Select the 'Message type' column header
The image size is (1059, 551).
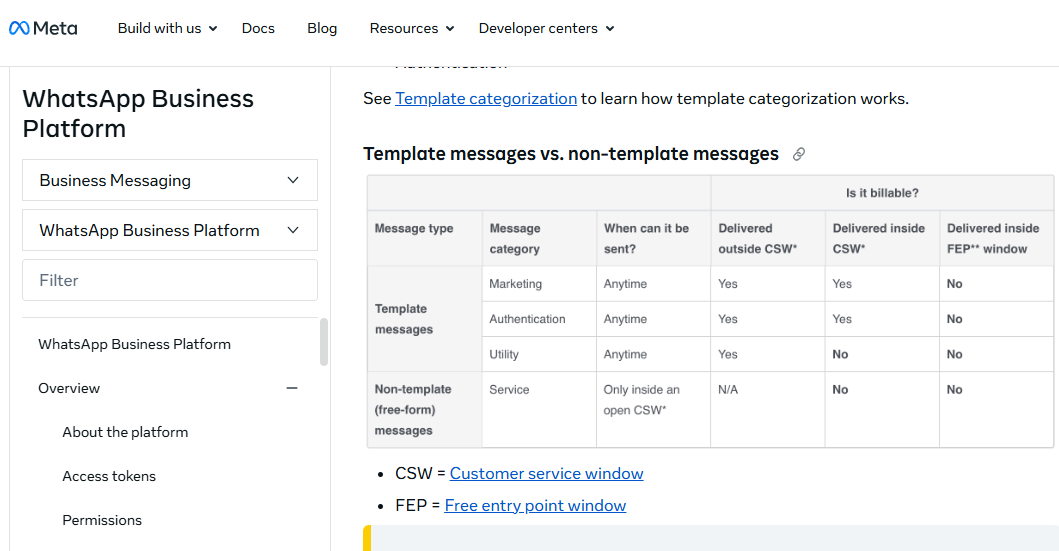click(425, 238)
